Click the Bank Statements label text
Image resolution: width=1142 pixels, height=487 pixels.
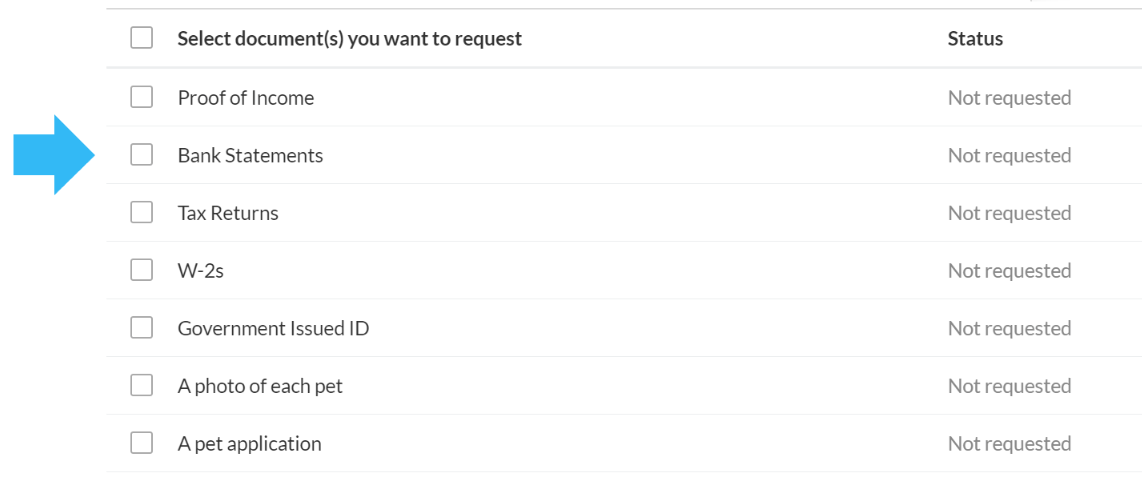click(x=251, y=155)
